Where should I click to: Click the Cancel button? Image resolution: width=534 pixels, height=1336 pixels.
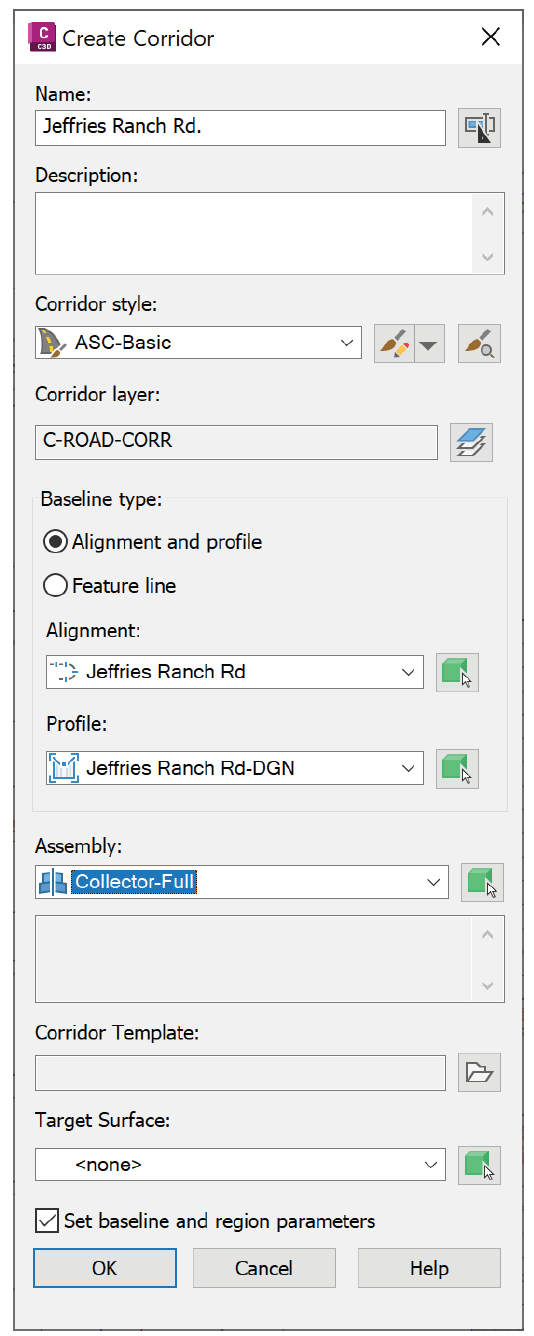click(x=264, y=1268)
